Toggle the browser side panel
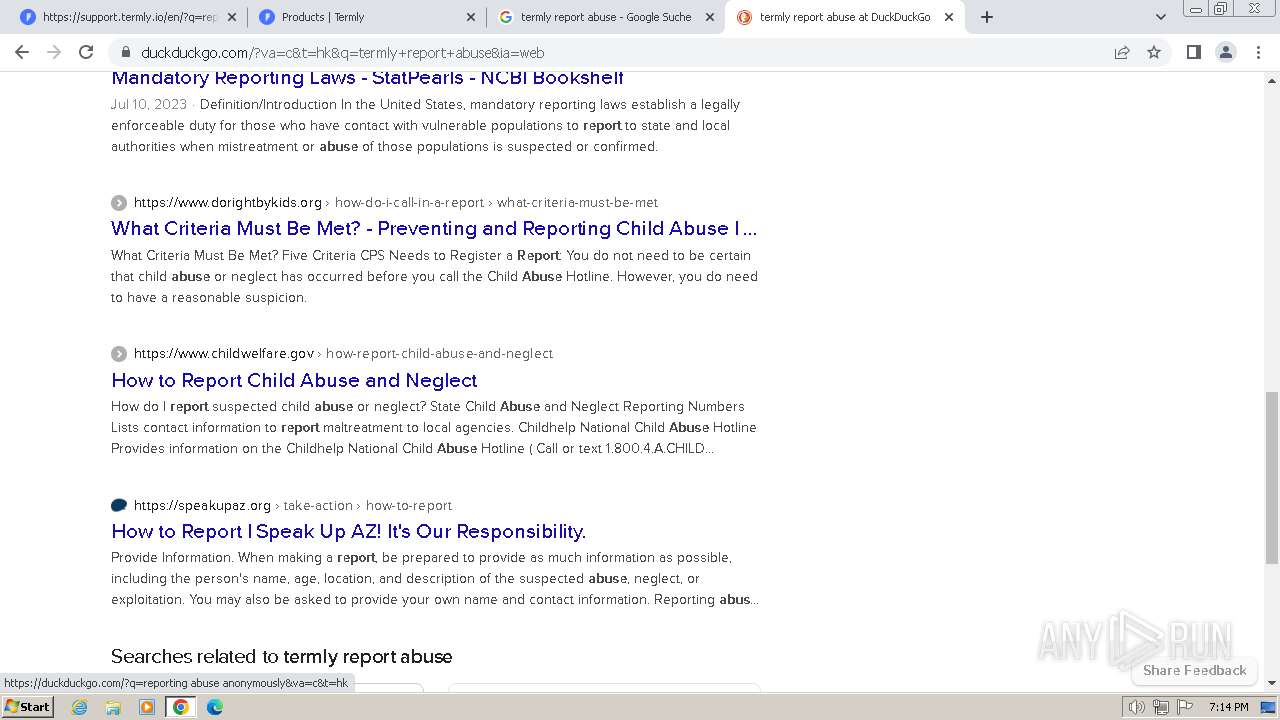Screen dimensions: 1280x720 1193,52
